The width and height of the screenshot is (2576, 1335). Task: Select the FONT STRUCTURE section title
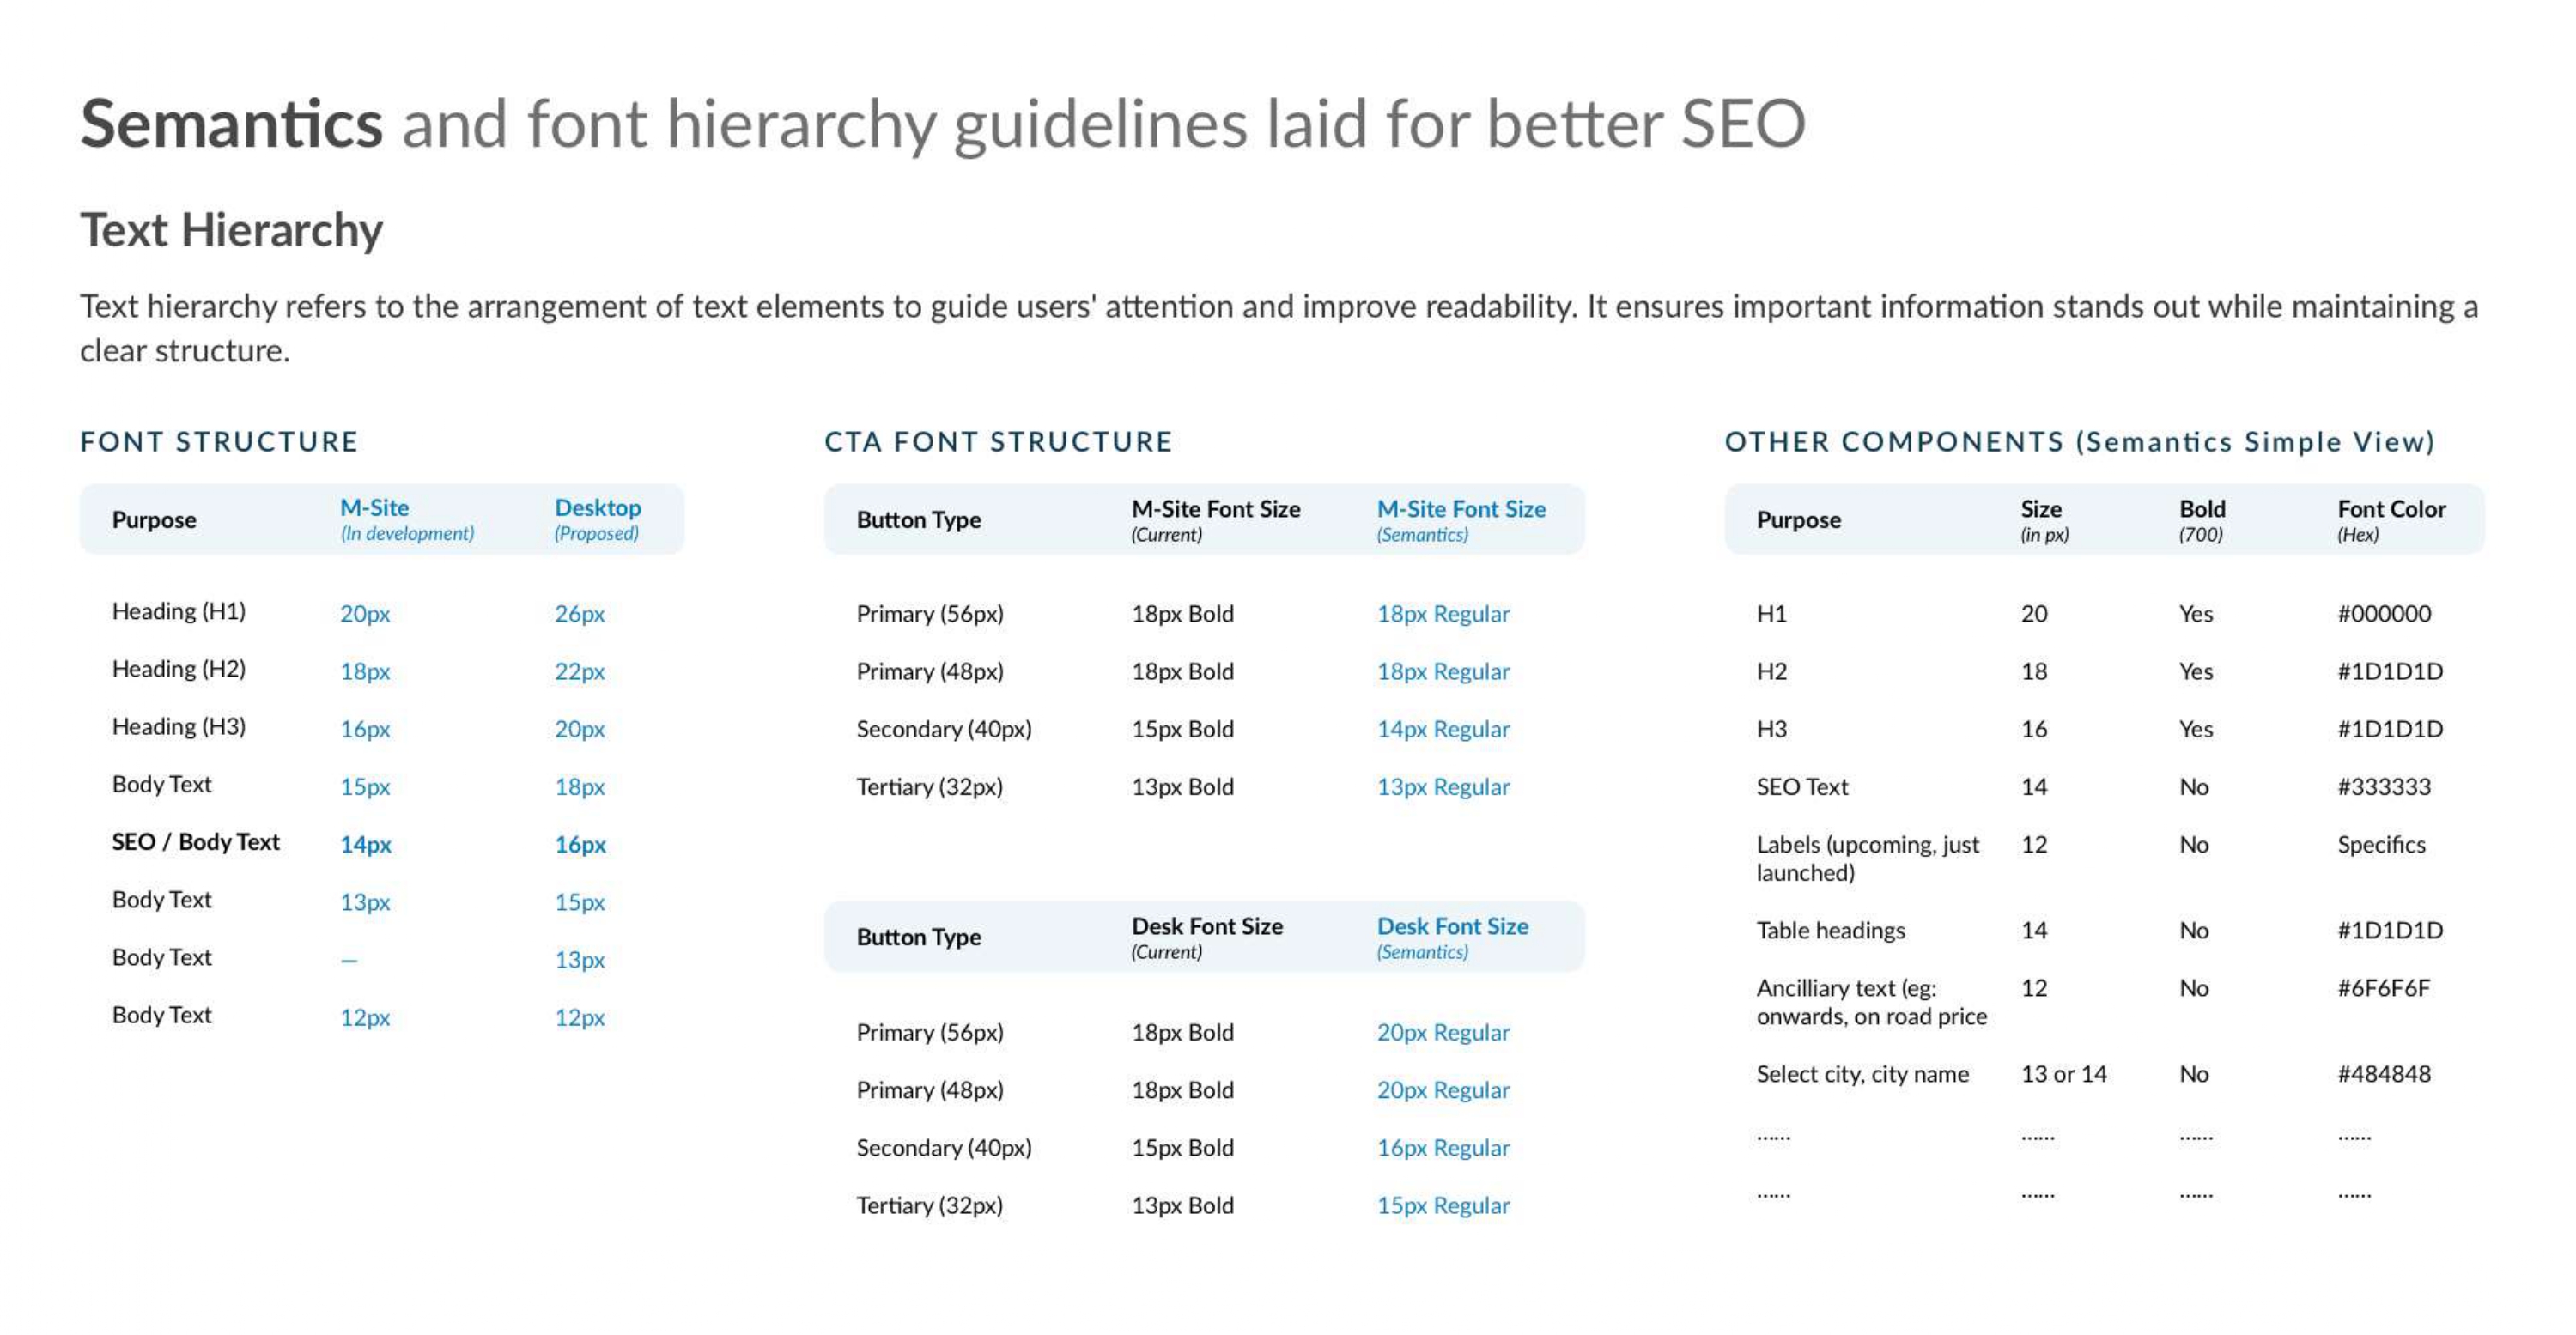(x=219, y=441)
